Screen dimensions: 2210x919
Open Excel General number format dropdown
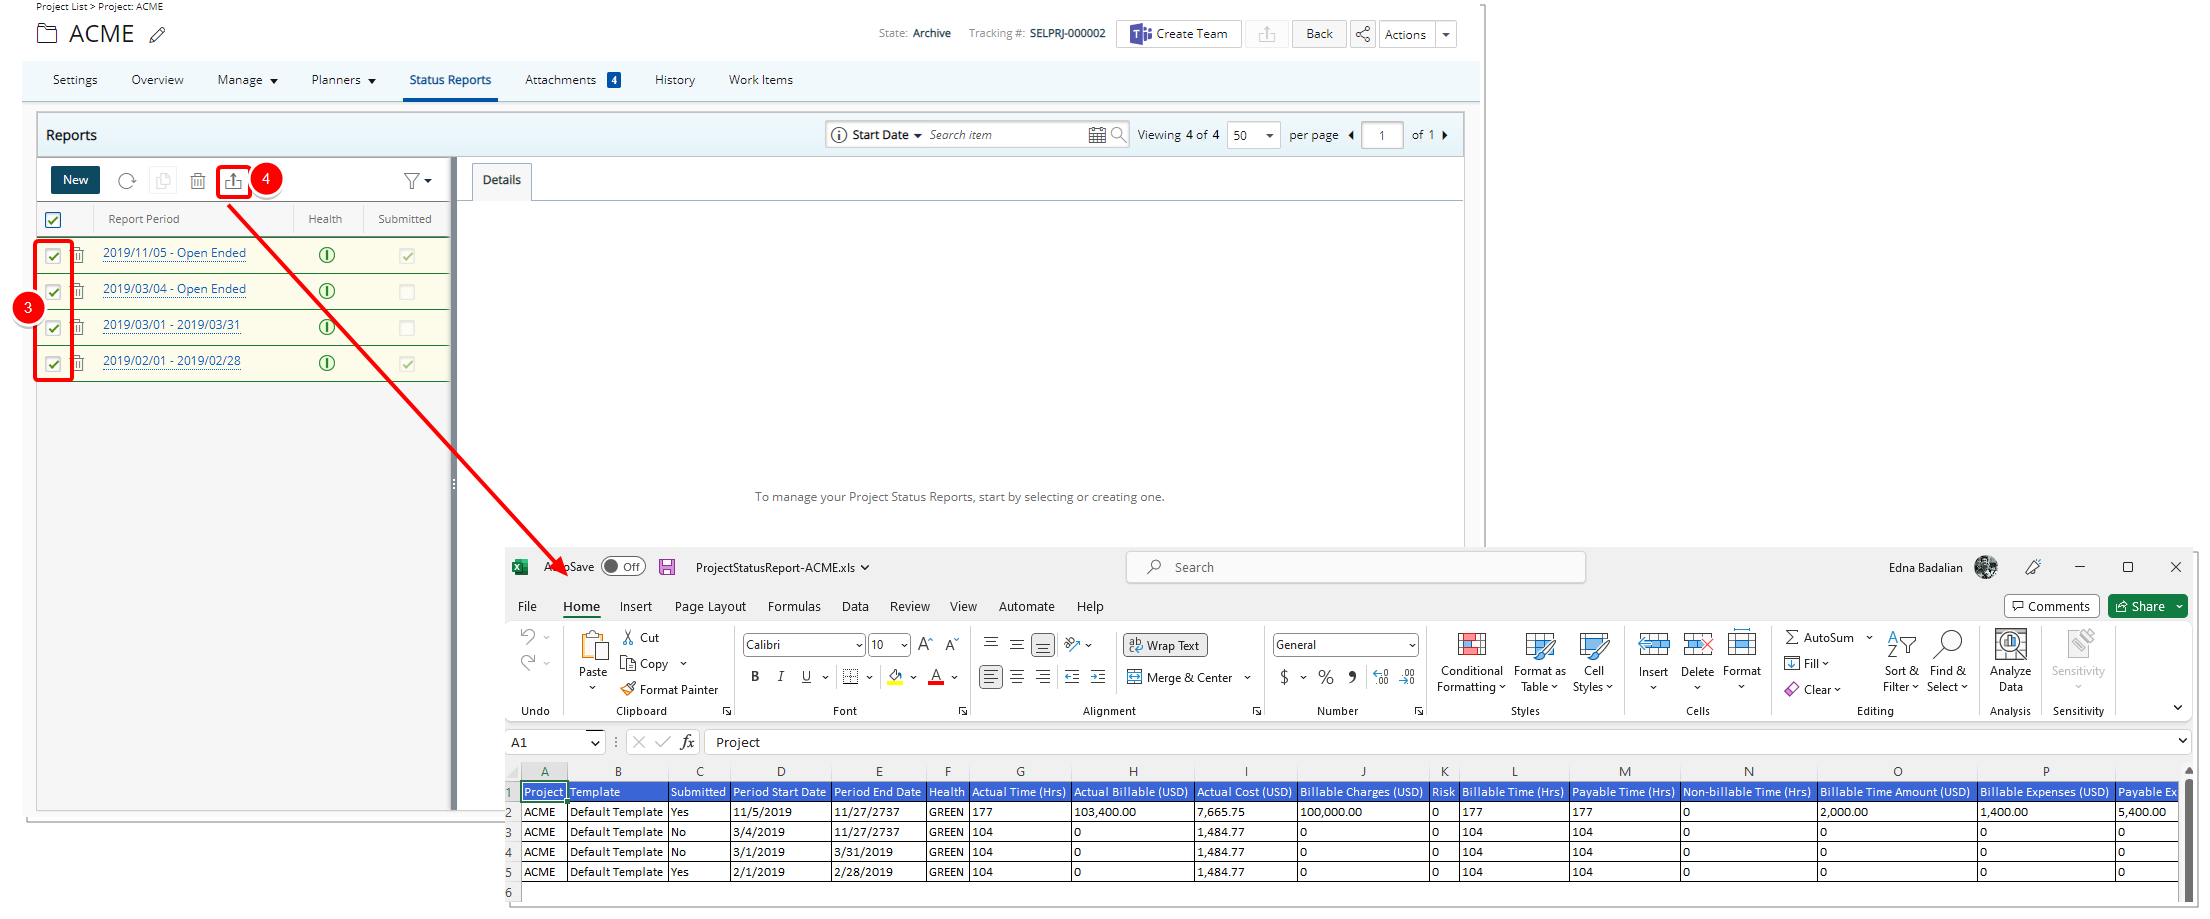[x=1411, y=645]
